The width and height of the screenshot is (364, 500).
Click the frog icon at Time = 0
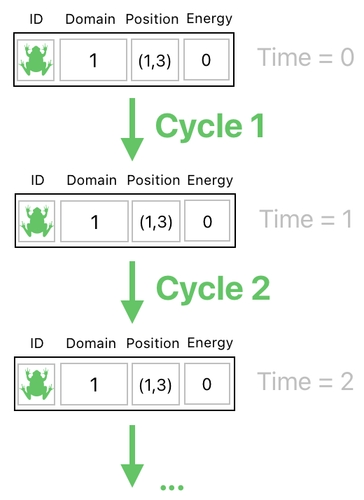36,60
